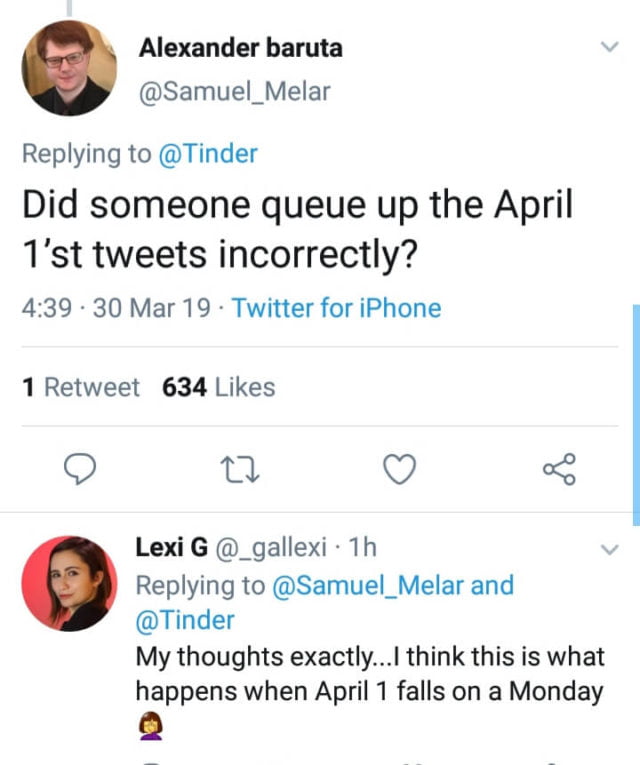Expand options chevron on Alexander's tweet

point(608,47)
